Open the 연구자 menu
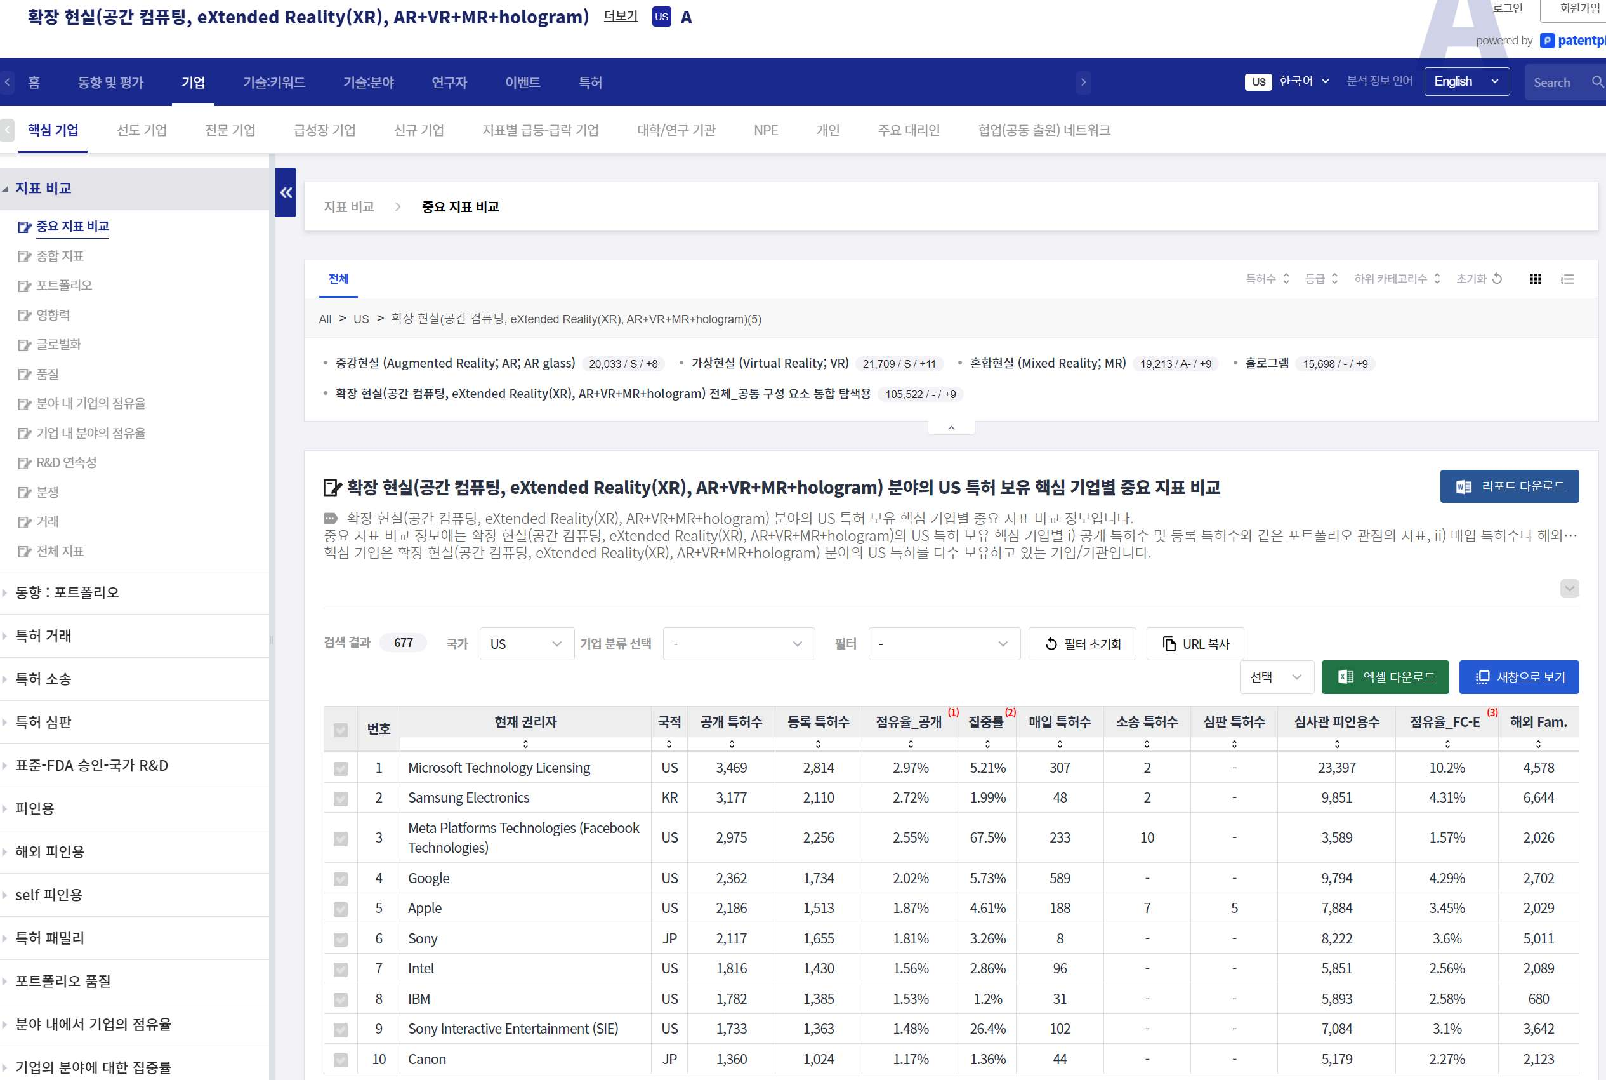The width and height of the screenshot is (1606, 1080). [449, 82]
